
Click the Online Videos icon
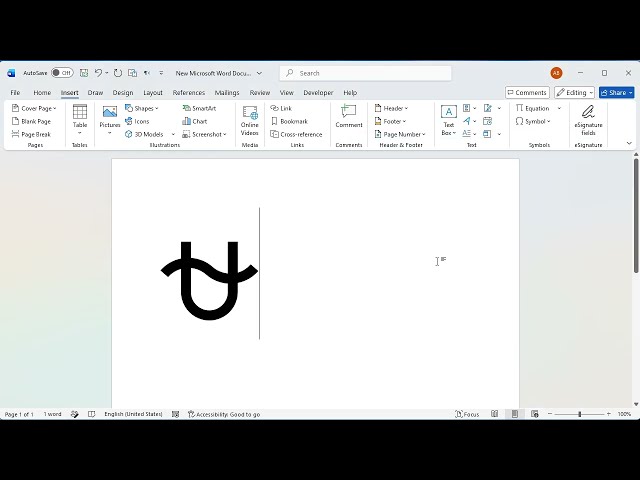250,113
